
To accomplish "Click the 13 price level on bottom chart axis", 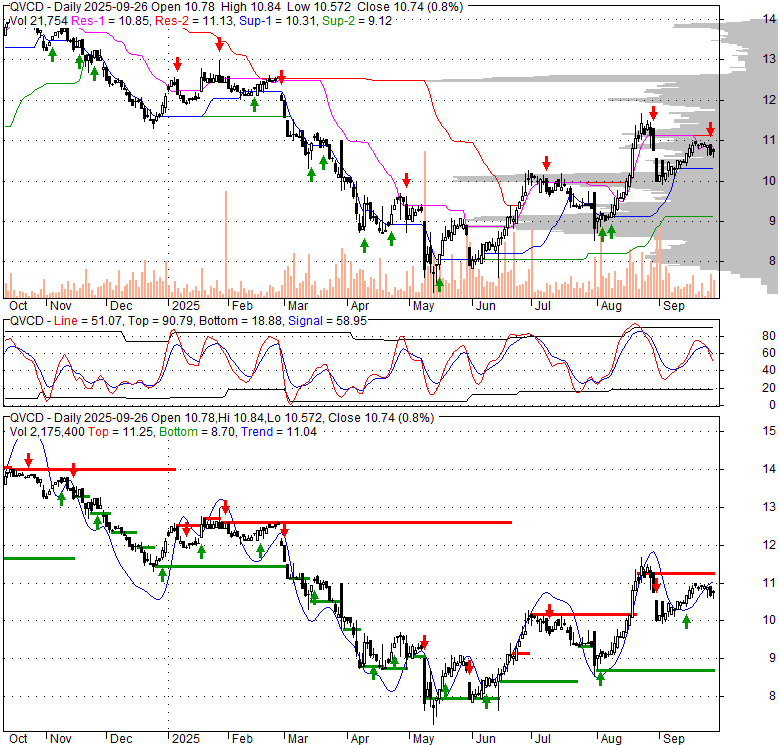I will pyautogui.click(x=769, y=507).
